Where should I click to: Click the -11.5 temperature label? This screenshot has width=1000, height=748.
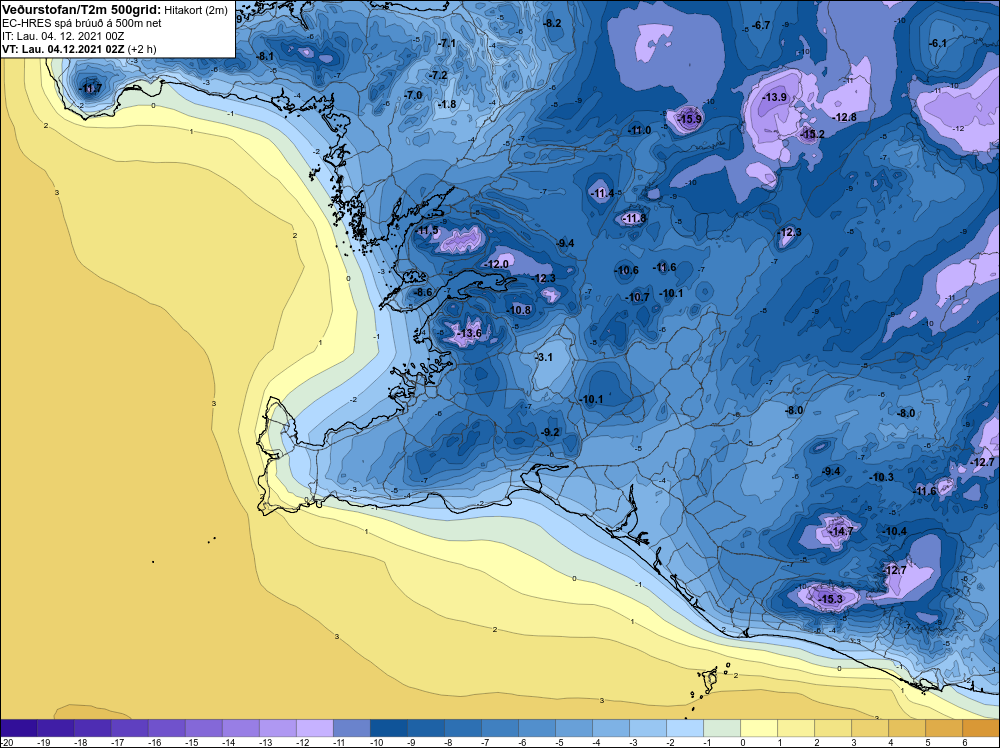point(427,231)
